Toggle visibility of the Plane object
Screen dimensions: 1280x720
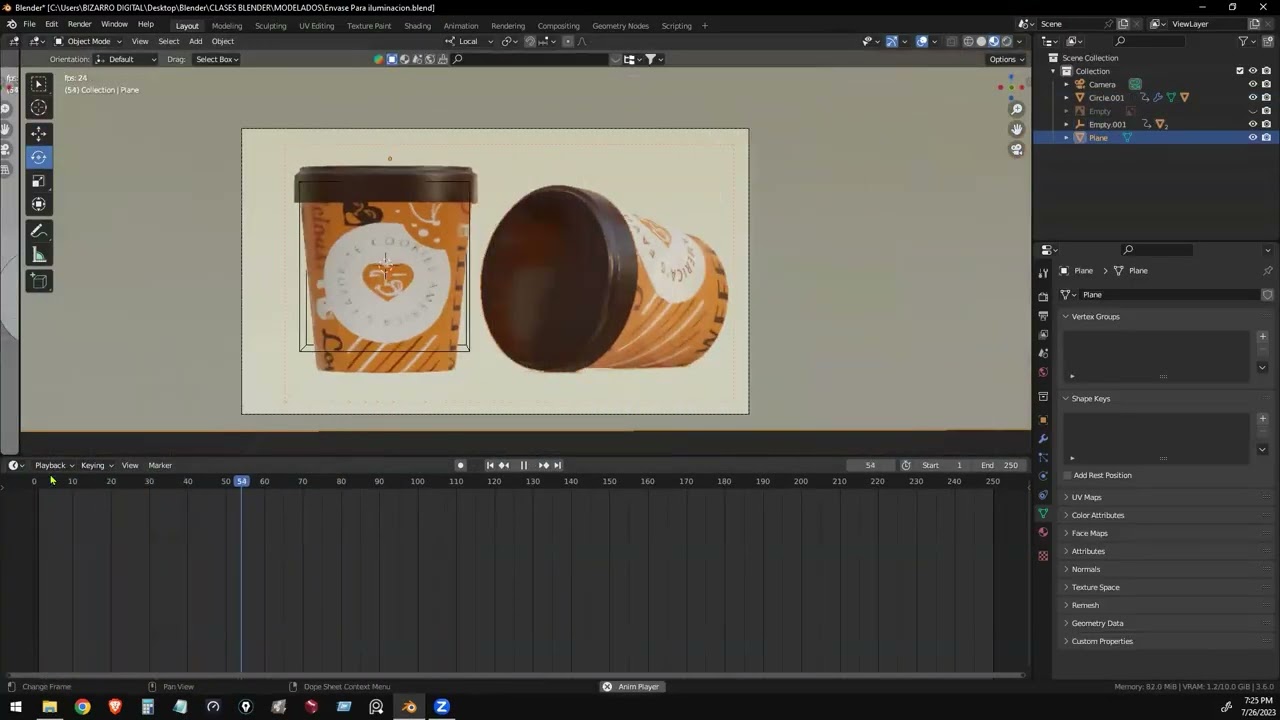[x=1252, y=137]
